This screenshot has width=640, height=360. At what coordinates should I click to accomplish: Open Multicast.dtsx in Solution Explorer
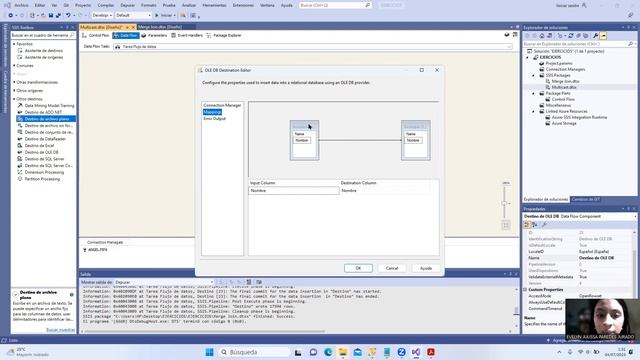[563, 87]
